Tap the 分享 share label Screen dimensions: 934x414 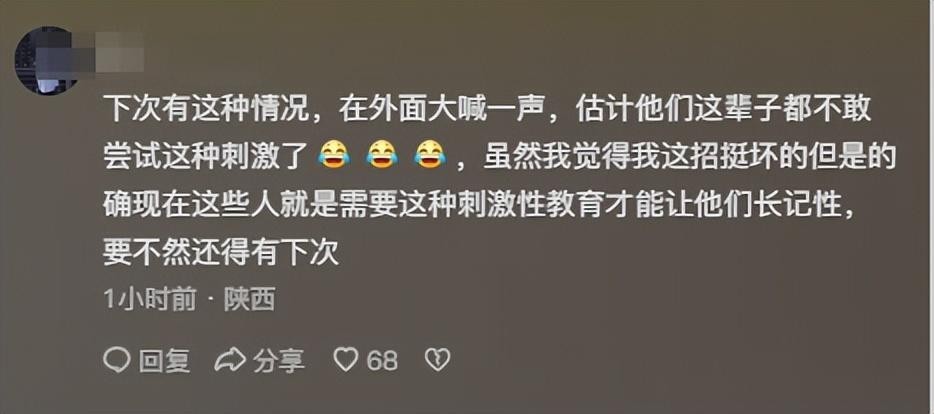click(279, 360)
